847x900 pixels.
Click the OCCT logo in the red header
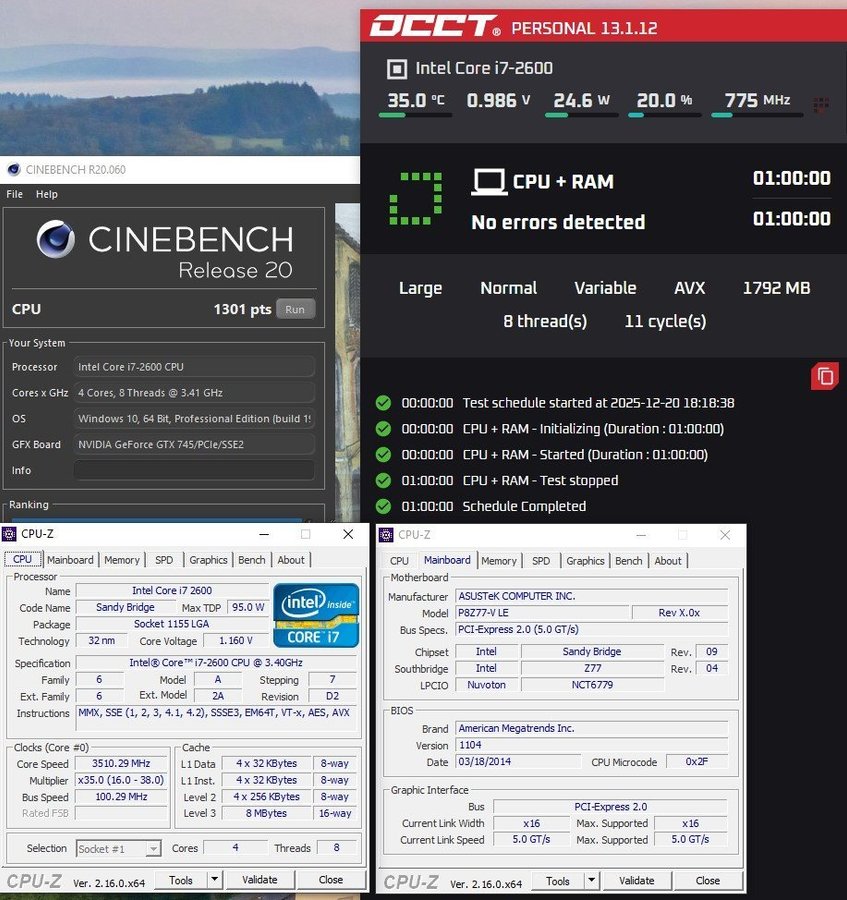point(434,27)
